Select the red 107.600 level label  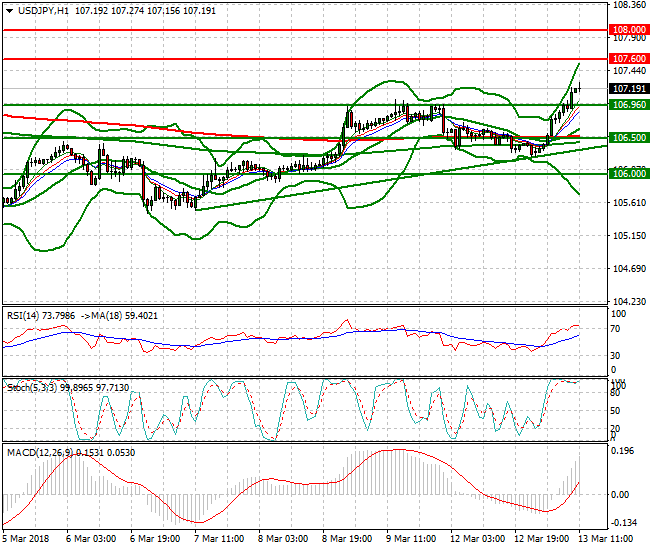[629, 59]
